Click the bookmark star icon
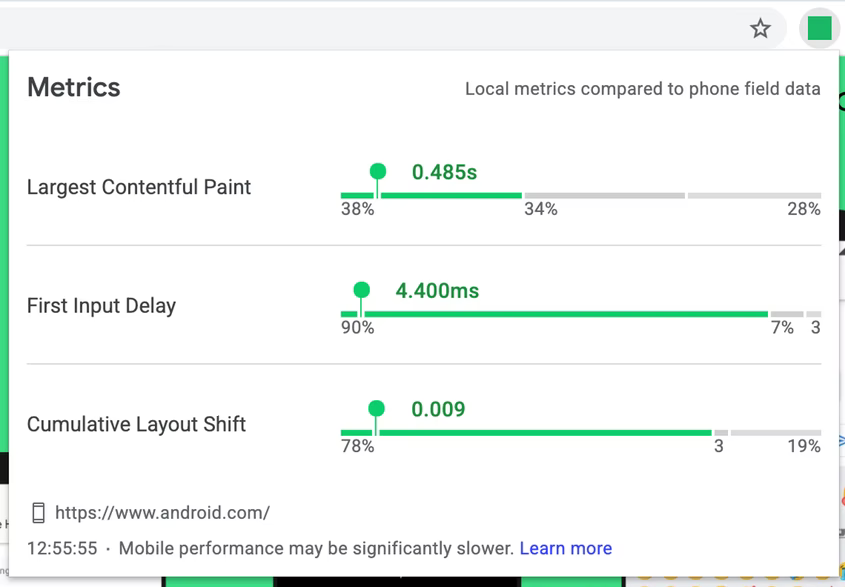 760,28
